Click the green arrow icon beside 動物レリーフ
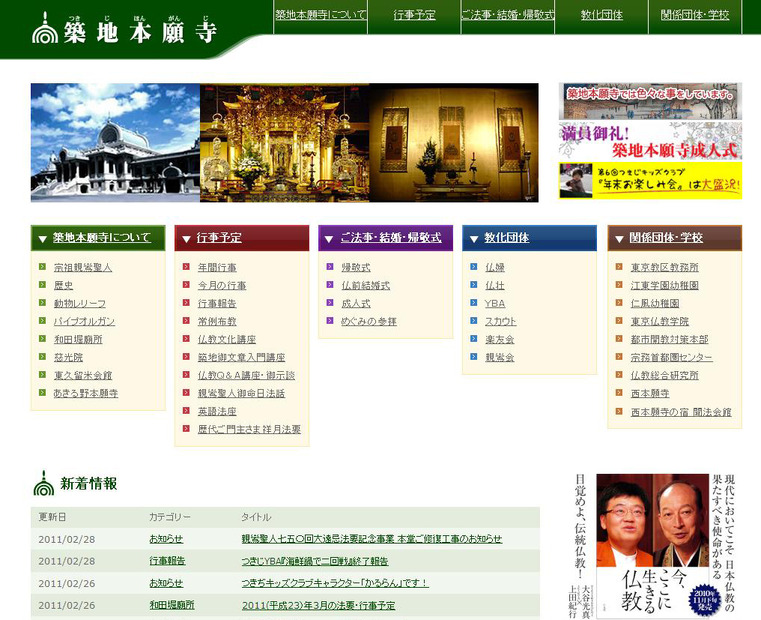 pos(42,302)
